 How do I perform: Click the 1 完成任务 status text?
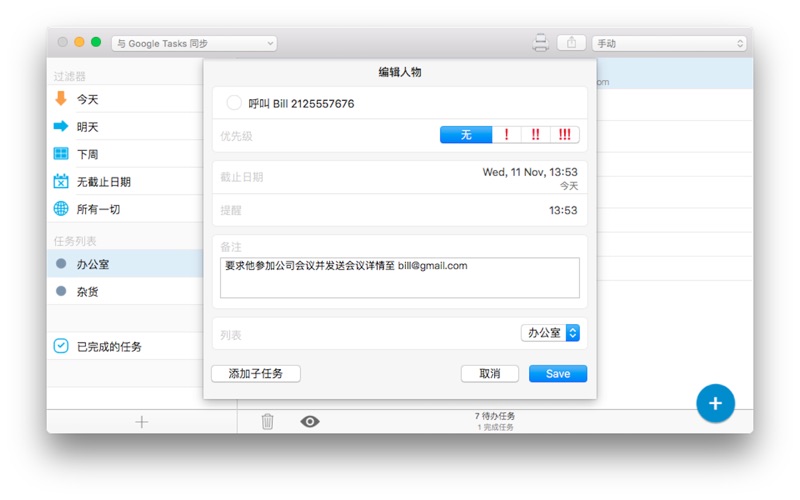pyautogui.click(x=495, y=427)
